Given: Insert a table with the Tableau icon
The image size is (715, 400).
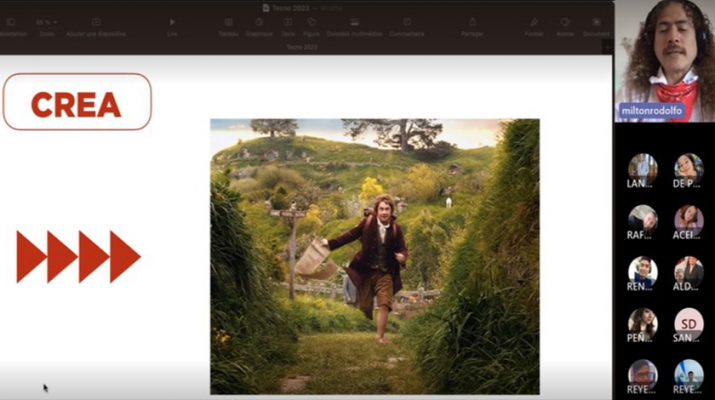Looking at the screenshot, I should point(229,23).
